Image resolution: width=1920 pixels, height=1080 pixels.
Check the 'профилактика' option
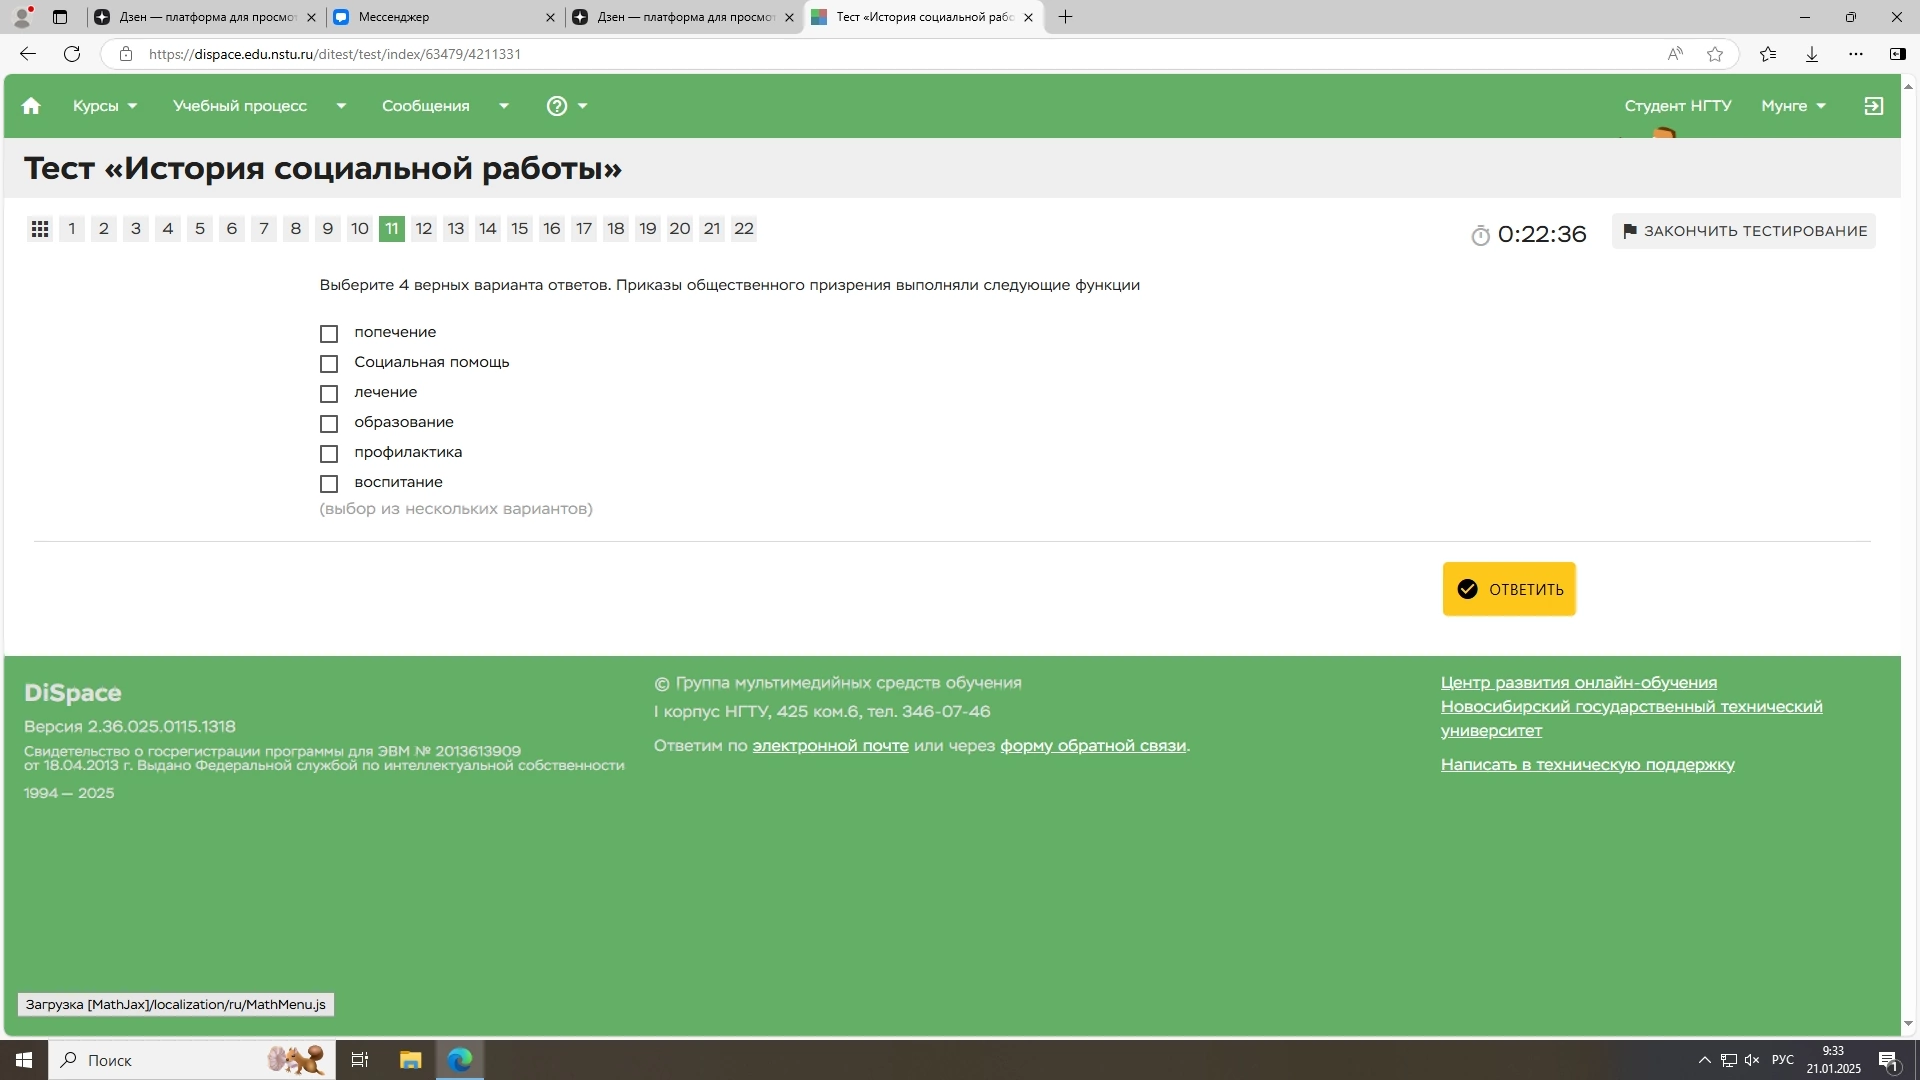coord(329,453)
